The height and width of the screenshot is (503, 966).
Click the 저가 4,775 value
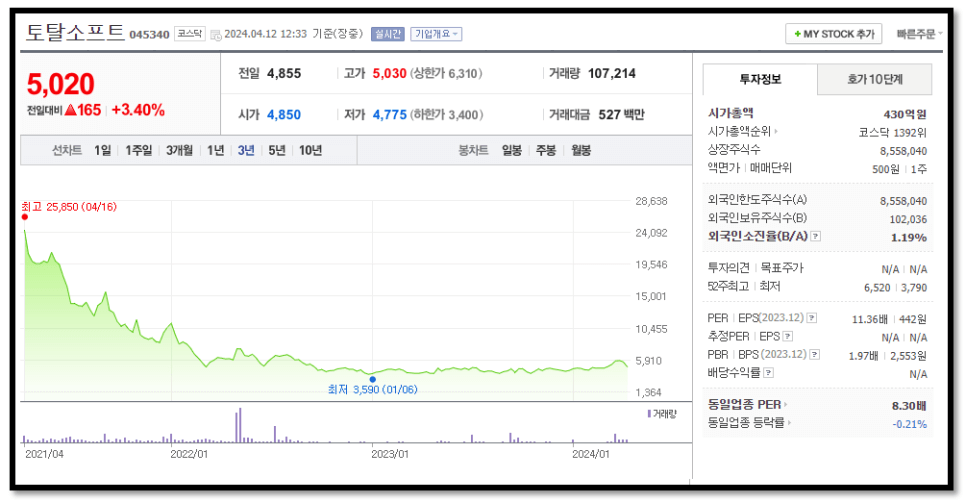tap(389, 115)
